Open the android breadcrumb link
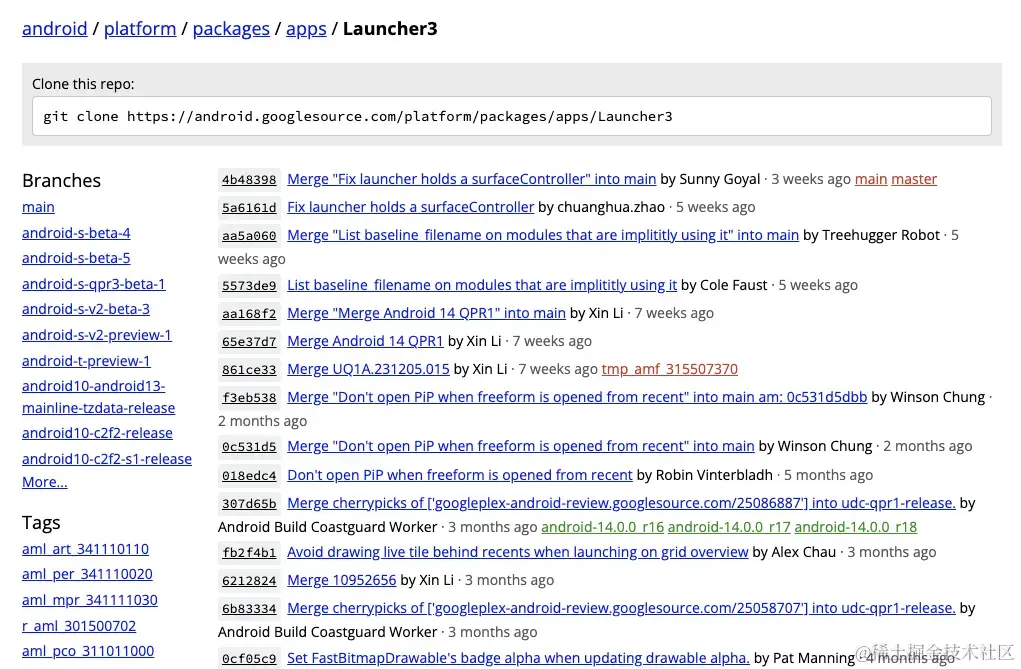 tap(55, 29)
